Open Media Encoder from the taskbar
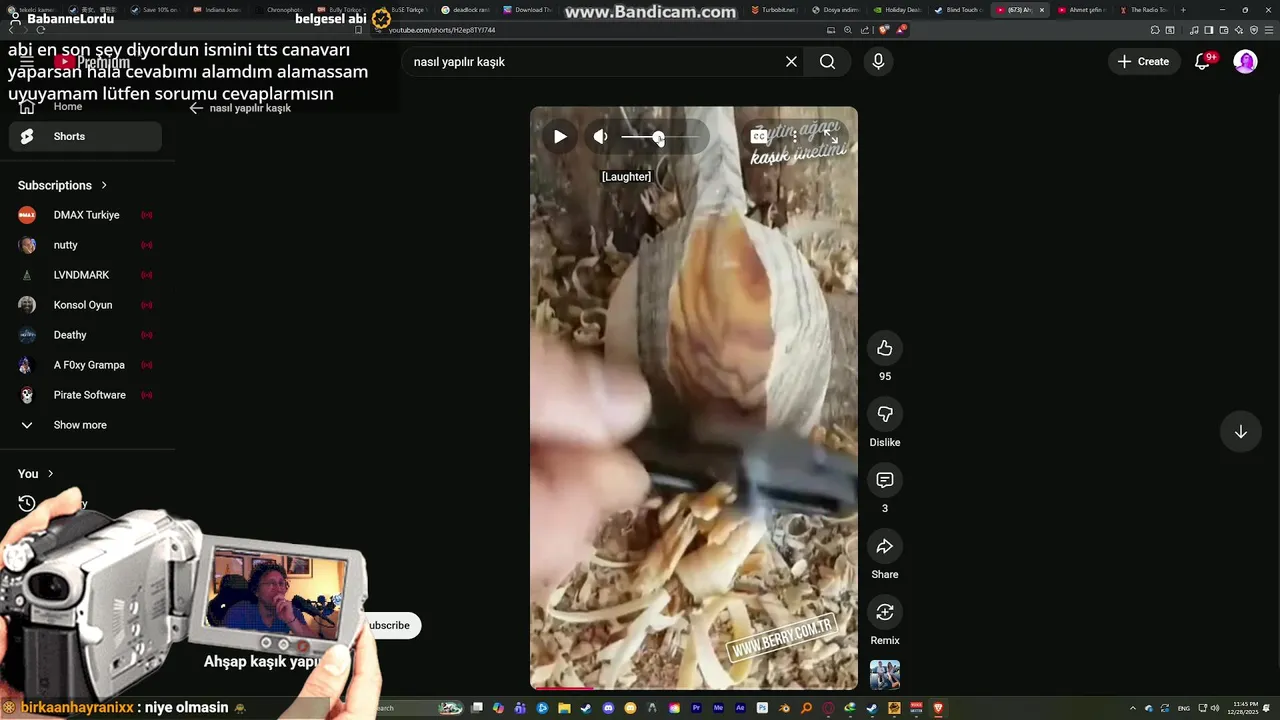The width and height of the screenshot is (1280, 720). (x=719, y=708)
